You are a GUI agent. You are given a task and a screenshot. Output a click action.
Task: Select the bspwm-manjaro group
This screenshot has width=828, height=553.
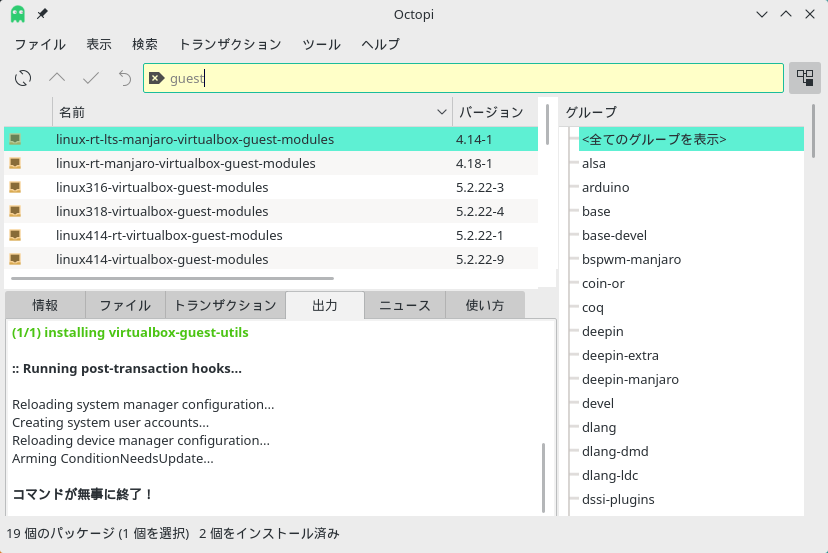pos(632,259)
